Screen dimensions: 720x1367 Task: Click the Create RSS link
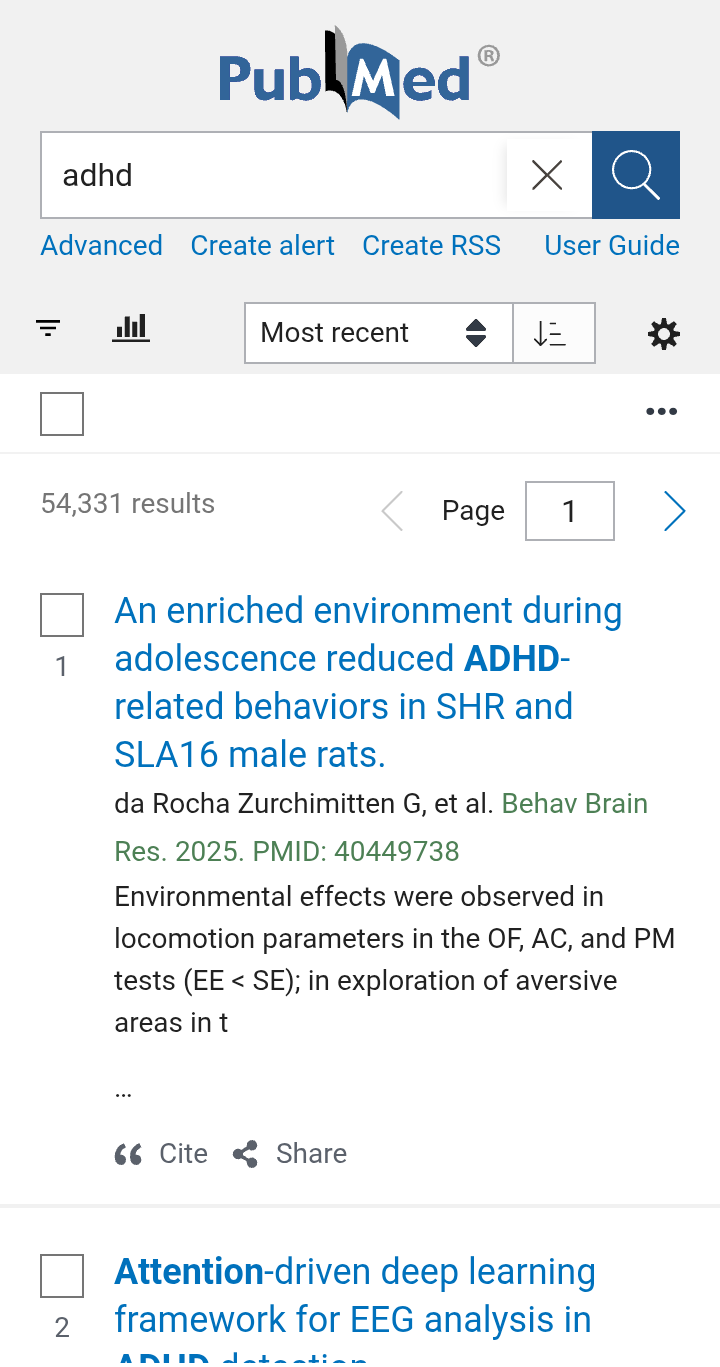pos(431,246)
